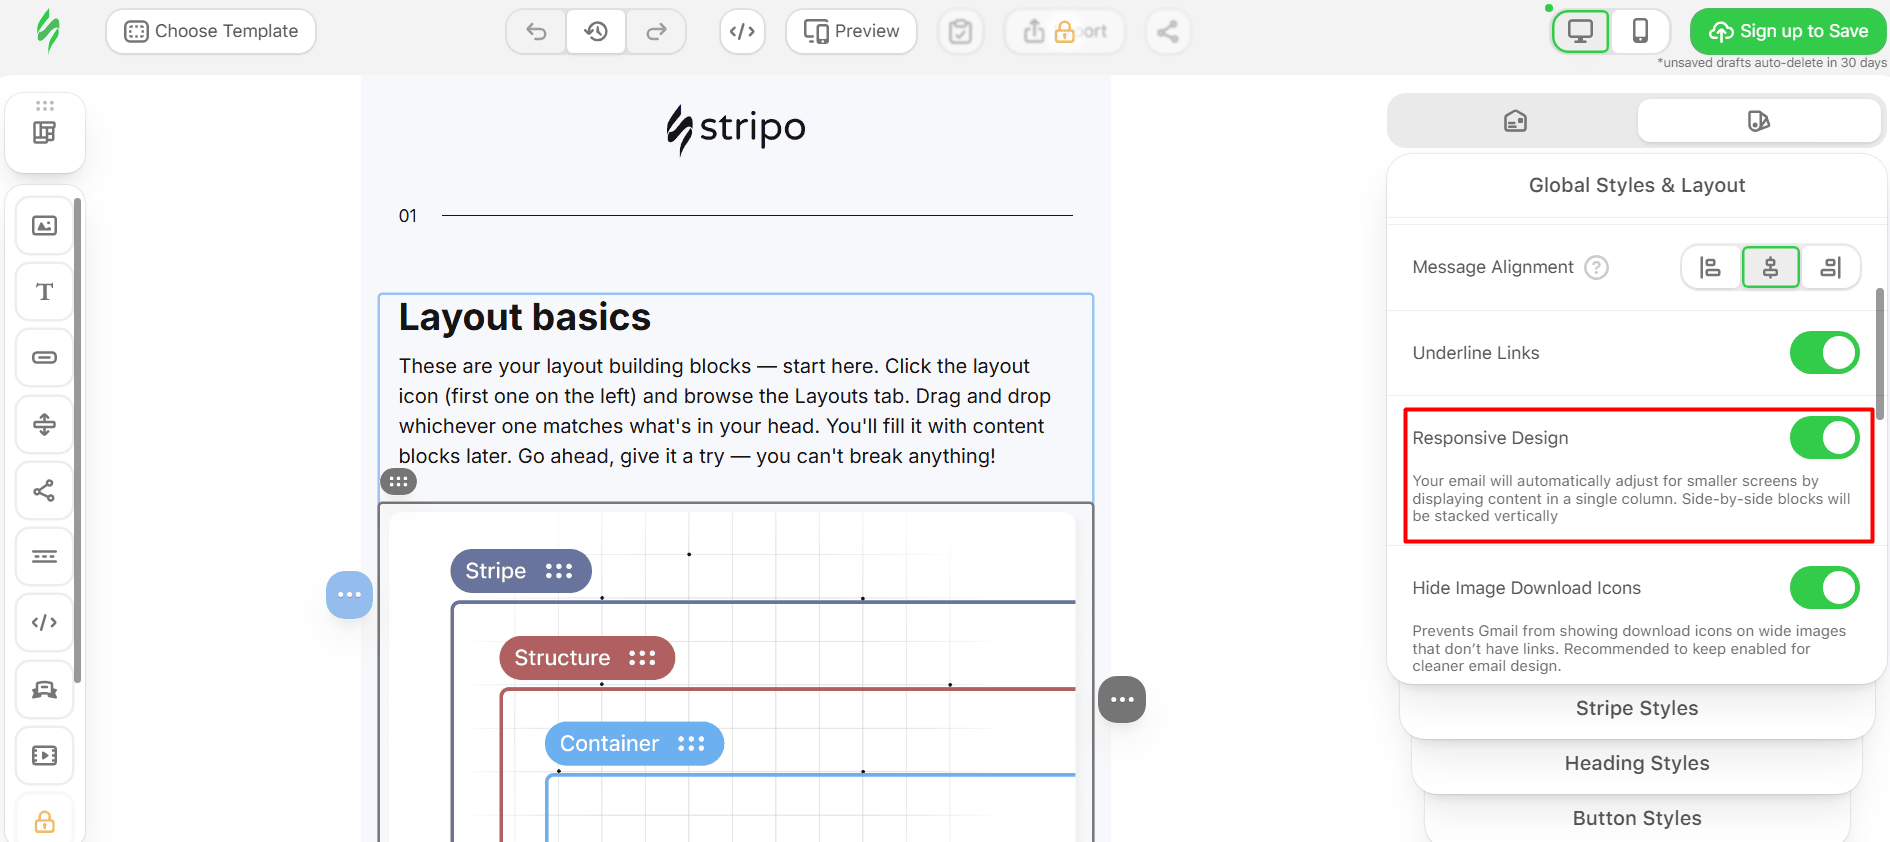Click the Structure label in diagram
Image resolution: width=1890 pixels, height=842 pixels.
[587, 658]
